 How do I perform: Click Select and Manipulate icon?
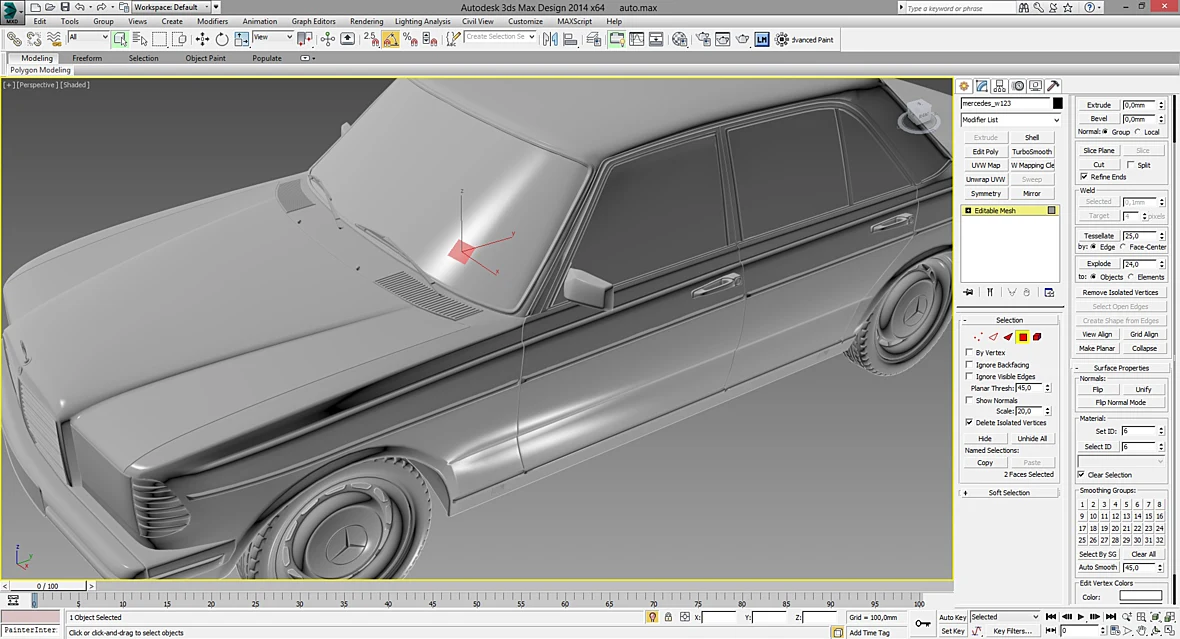tap(328, 39)
